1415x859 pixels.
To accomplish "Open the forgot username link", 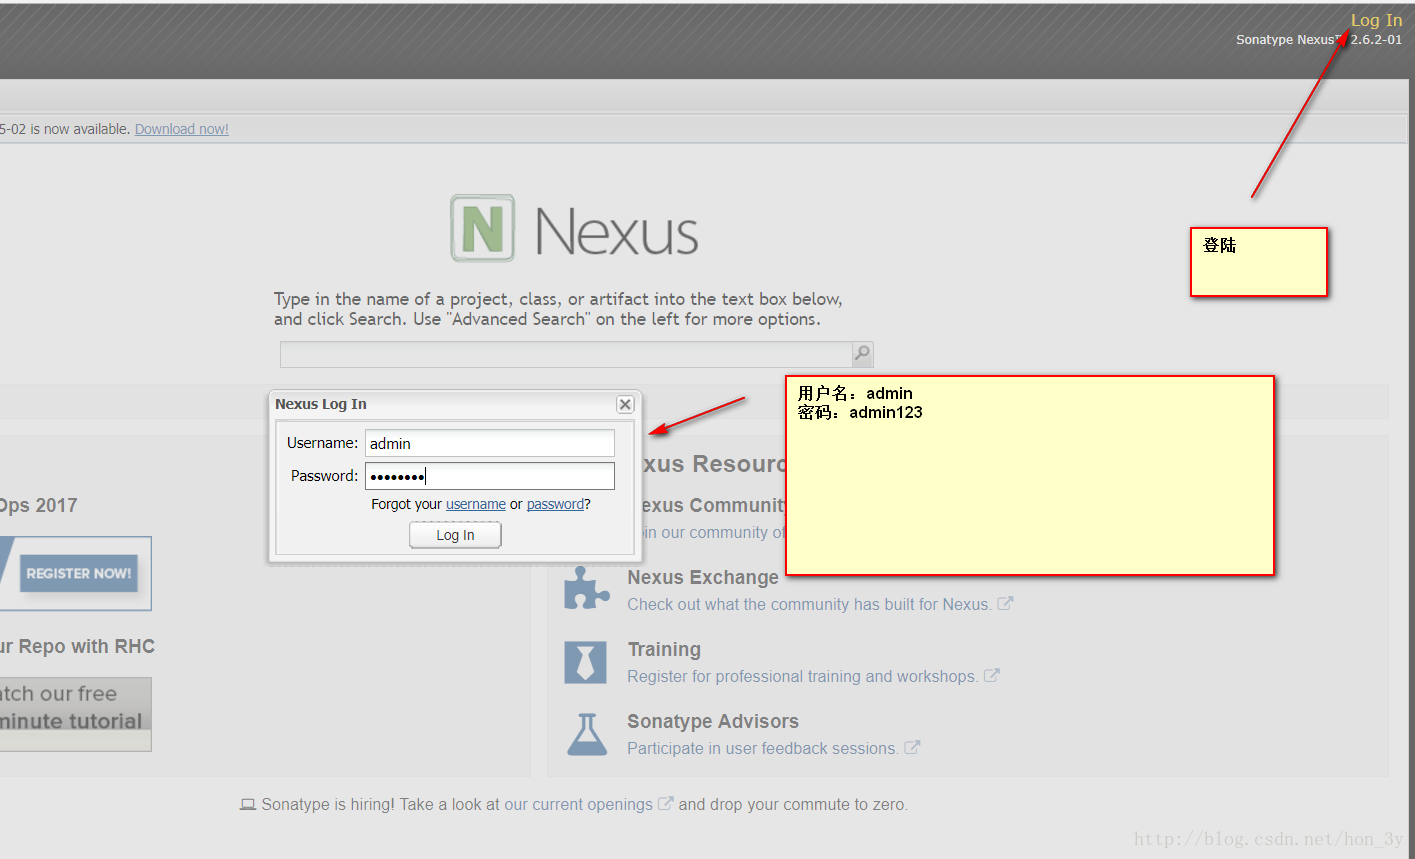I will (476, 504).
